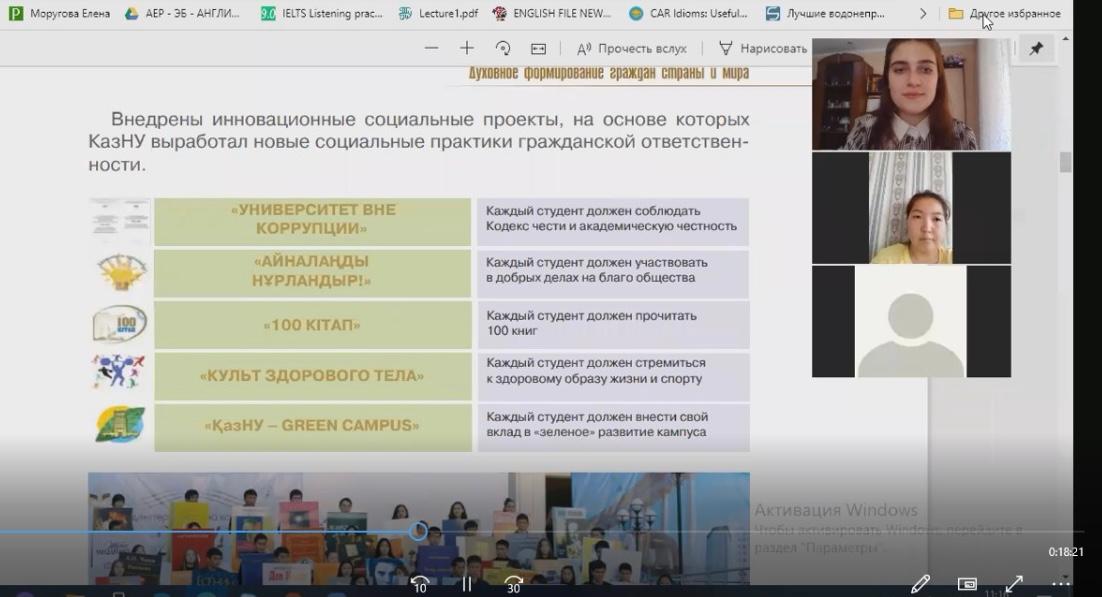1102x597 pixels.
Task: Enable mini view picture-in-picture mode
Action: (967, 584)
